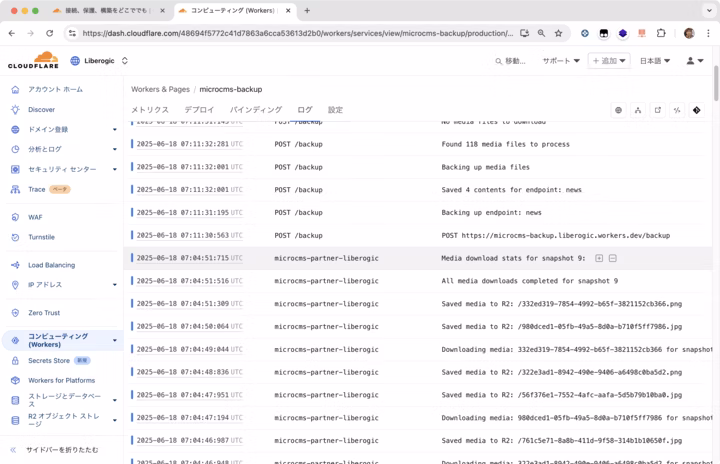Image resolution: width=720 pixels, height=464 pixels.
Task: Click the plus filter icon on snapshot 9 row
Action: pos(599,258)
